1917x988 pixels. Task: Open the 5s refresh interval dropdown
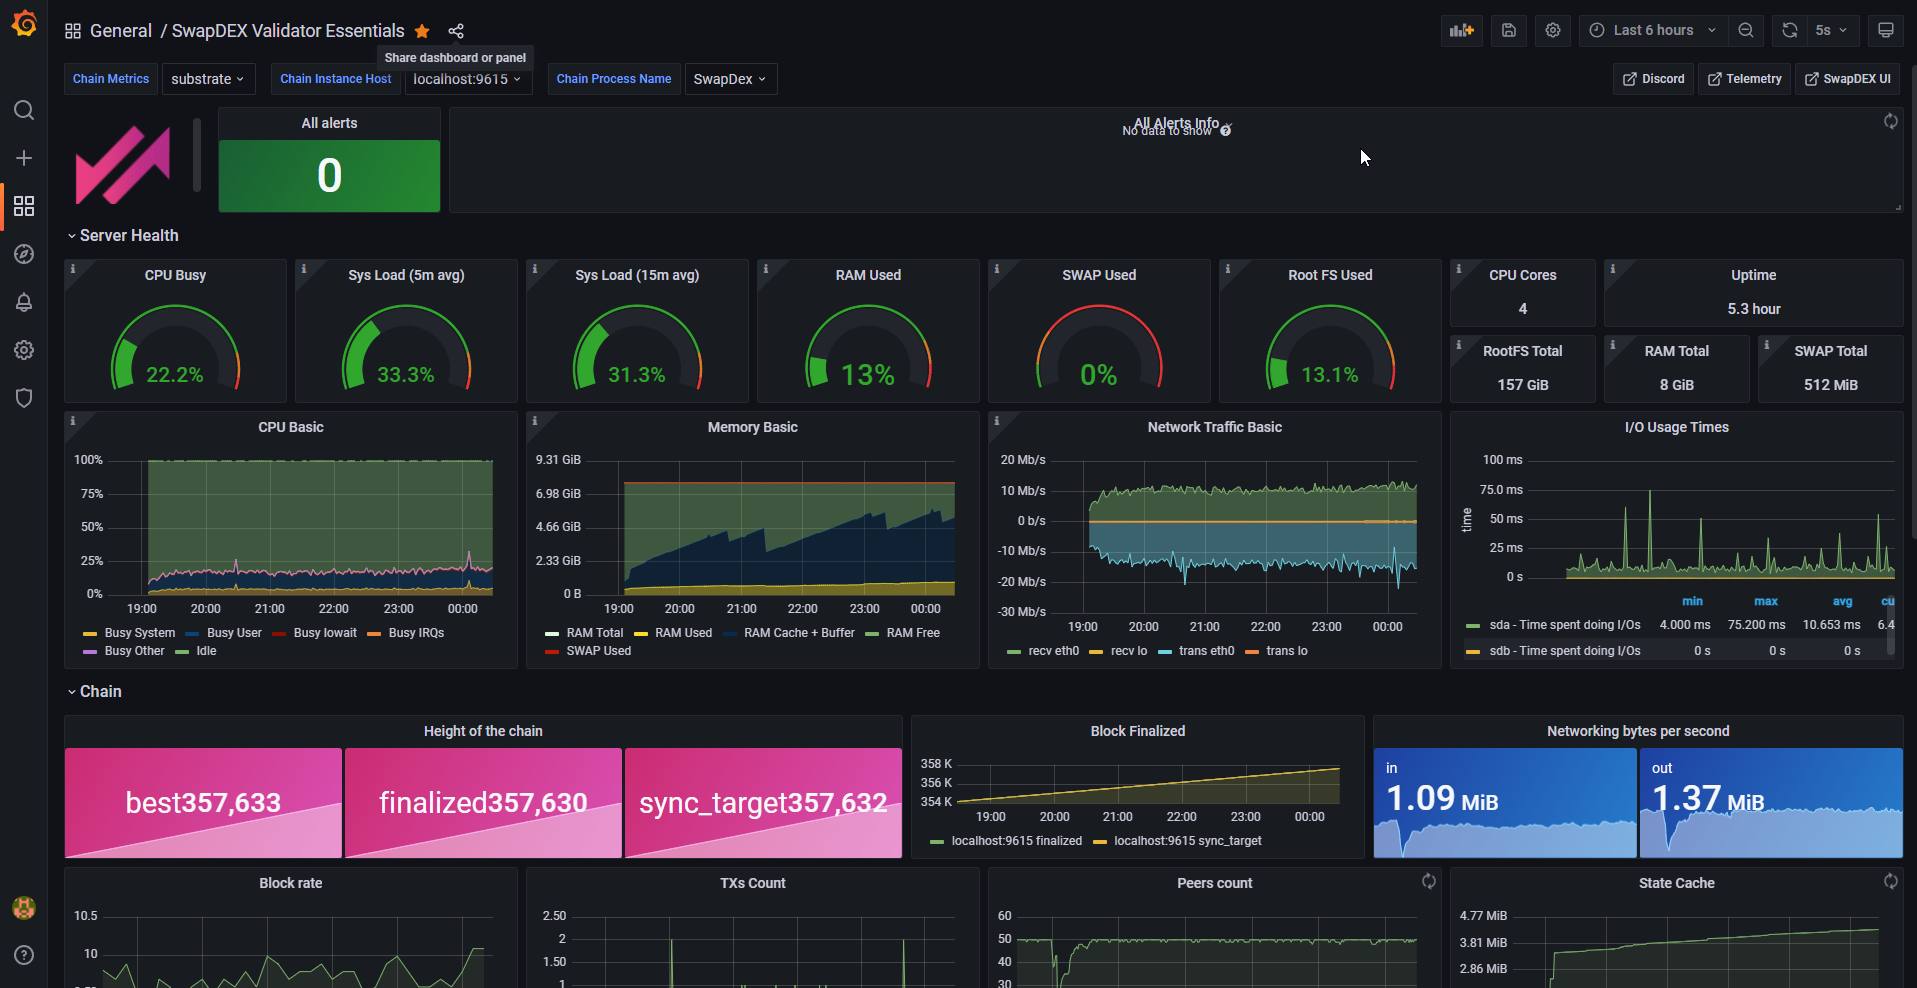click(1832, 30)
